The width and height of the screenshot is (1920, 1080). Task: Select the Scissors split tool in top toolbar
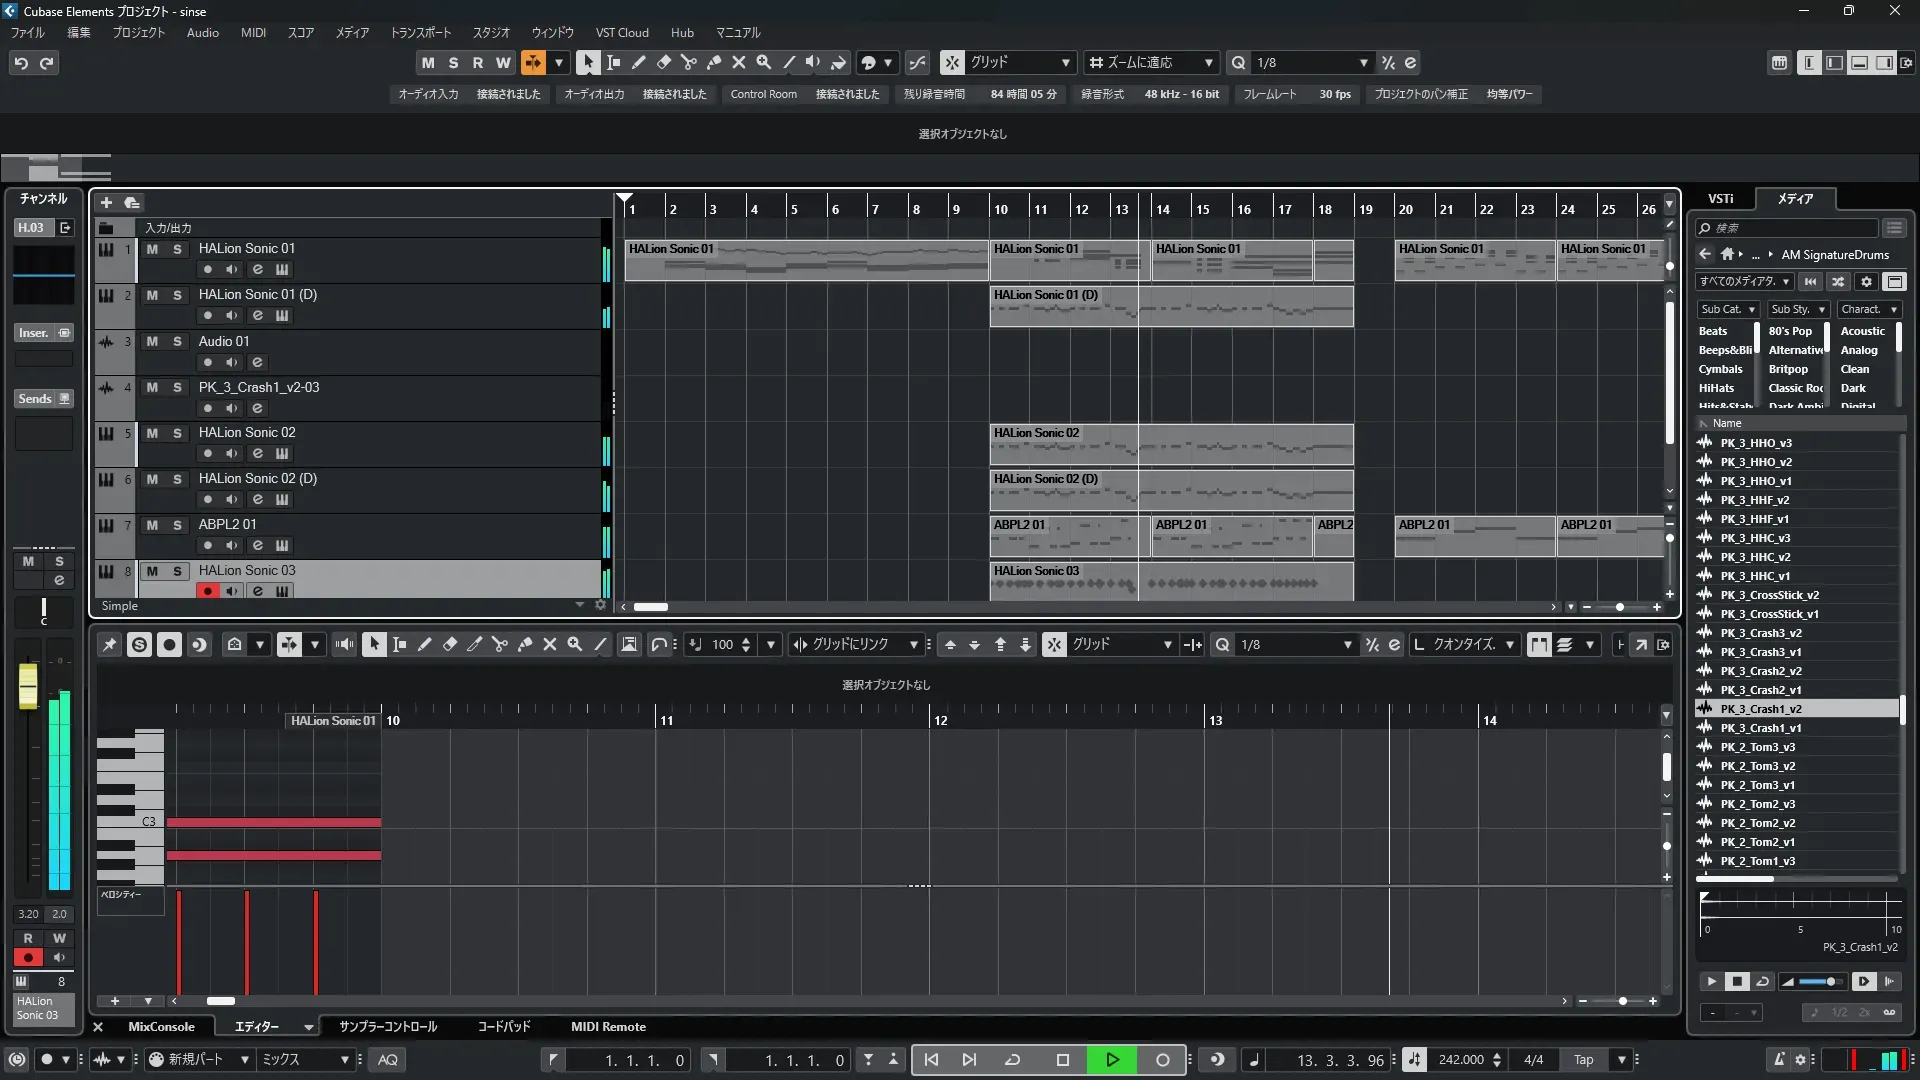688,62
